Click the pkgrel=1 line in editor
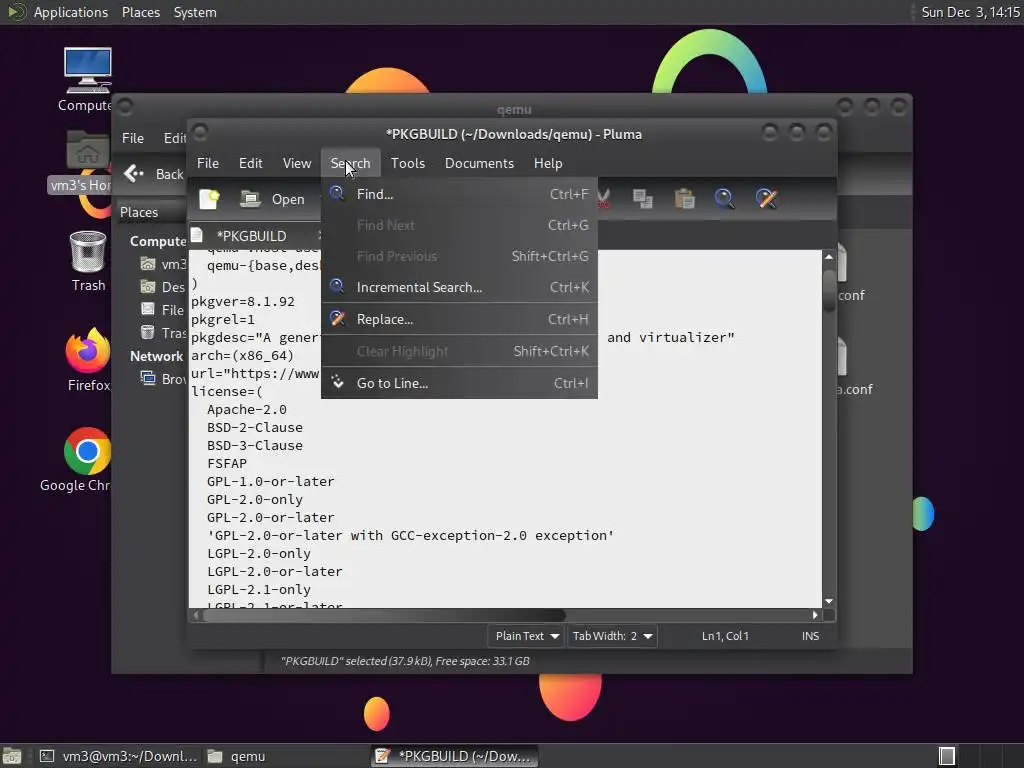This screenshot has width=1024, height=768. (x=223, y=319)
